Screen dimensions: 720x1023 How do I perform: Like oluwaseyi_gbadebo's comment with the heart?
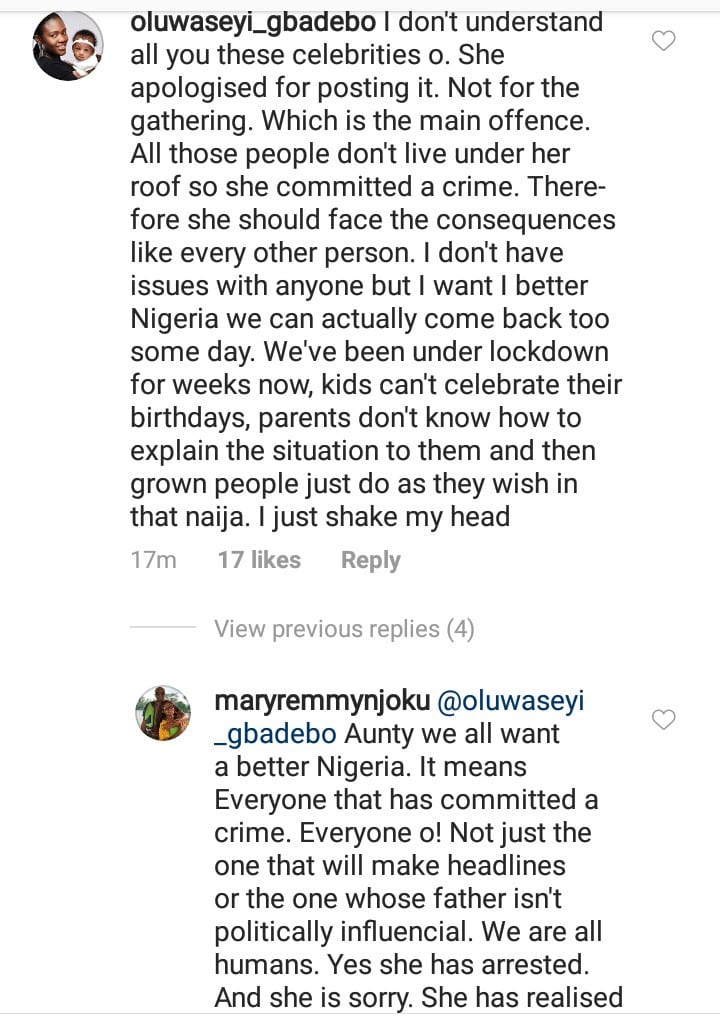point(663,41)
